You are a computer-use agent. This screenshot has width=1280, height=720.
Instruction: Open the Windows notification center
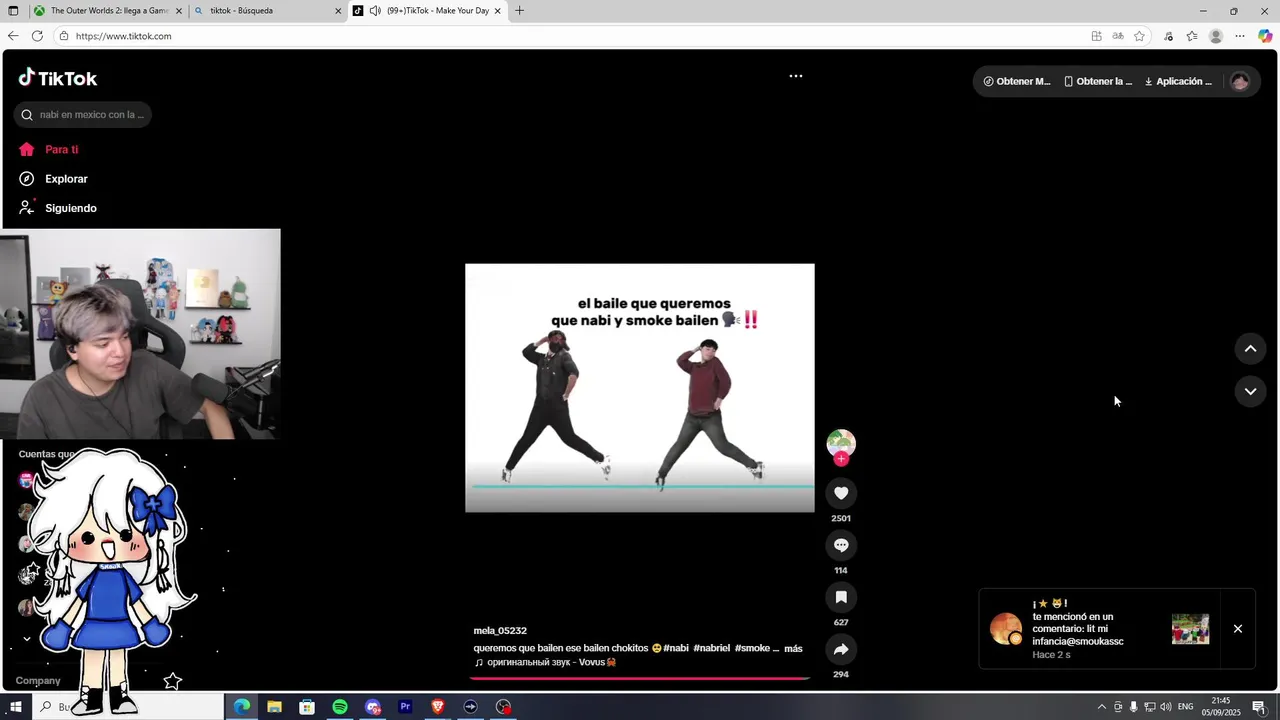tap(1259, 707)
